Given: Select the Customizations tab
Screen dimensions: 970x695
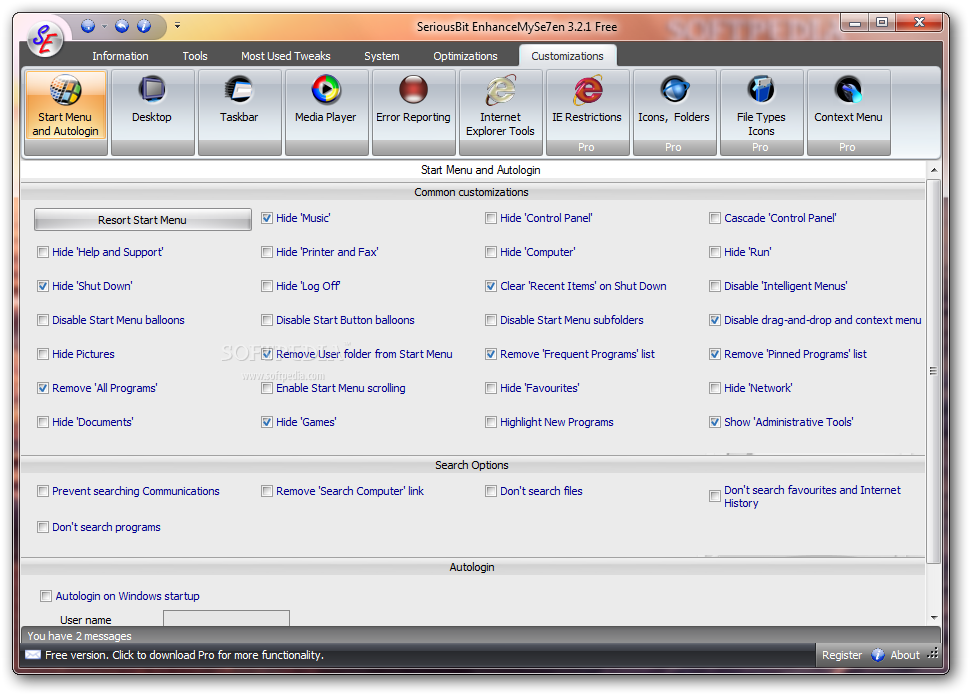Looking at the screenshot, I should (567, 56).
